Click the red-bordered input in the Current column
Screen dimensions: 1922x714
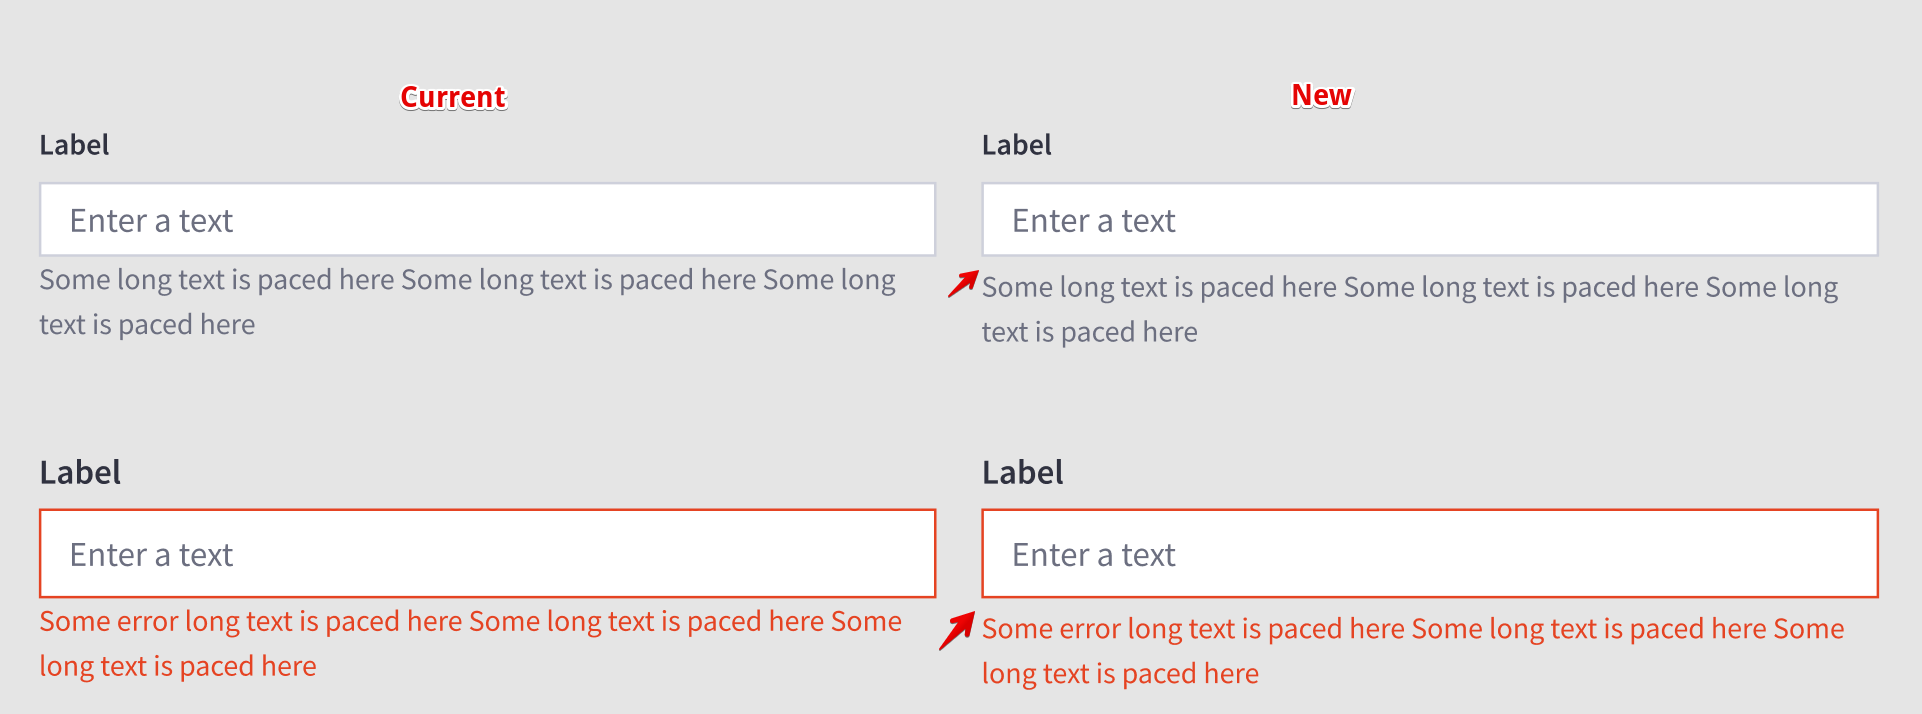487,553
